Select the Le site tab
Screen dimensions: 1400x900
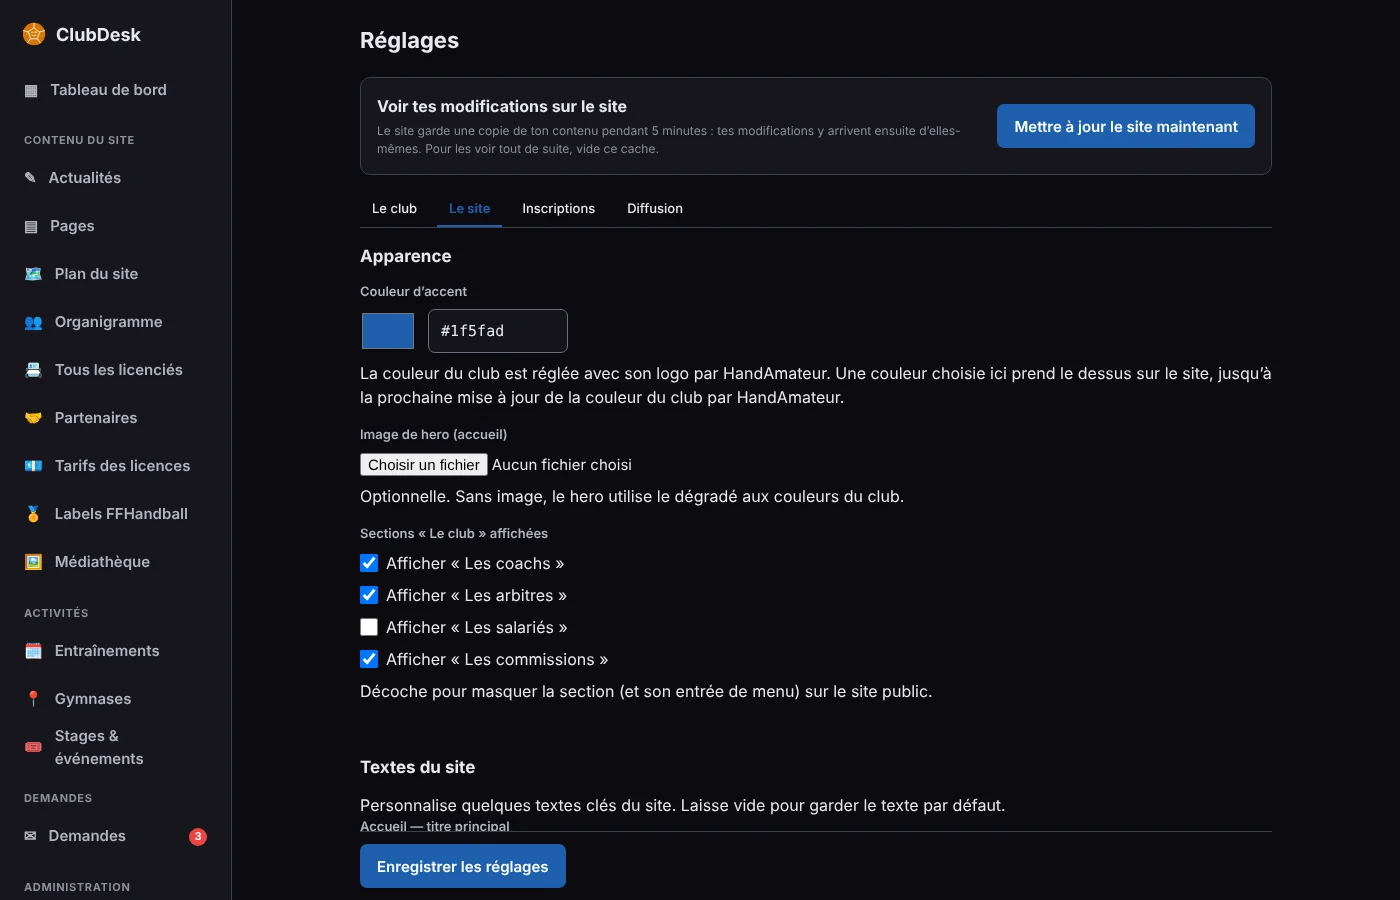(x=469, y=208)
